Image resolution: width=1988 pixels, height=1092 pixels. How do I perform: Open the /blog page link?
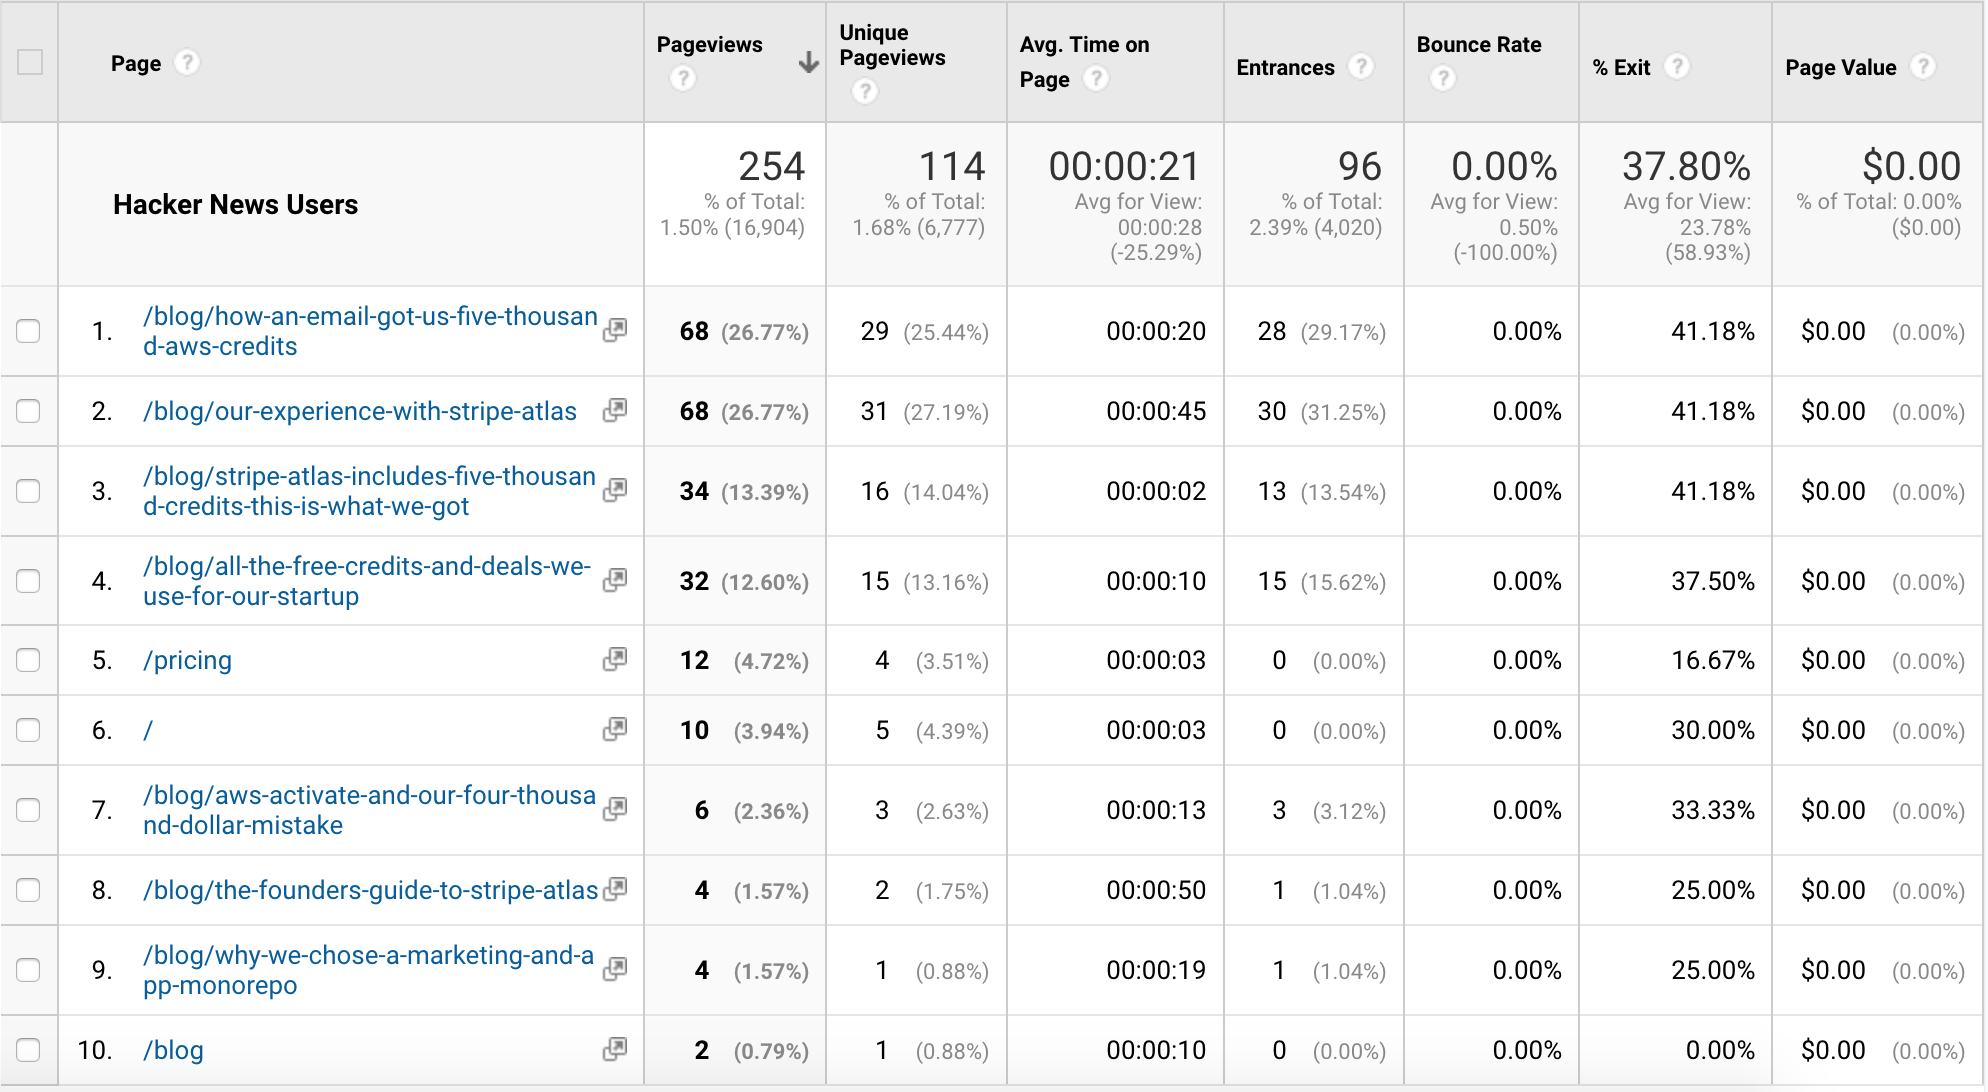click(x=173, y=1050)
